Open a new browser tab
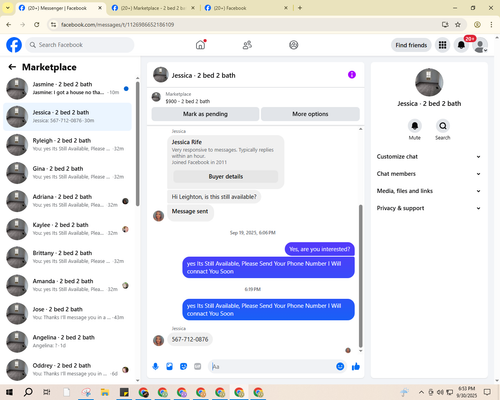 300,8
